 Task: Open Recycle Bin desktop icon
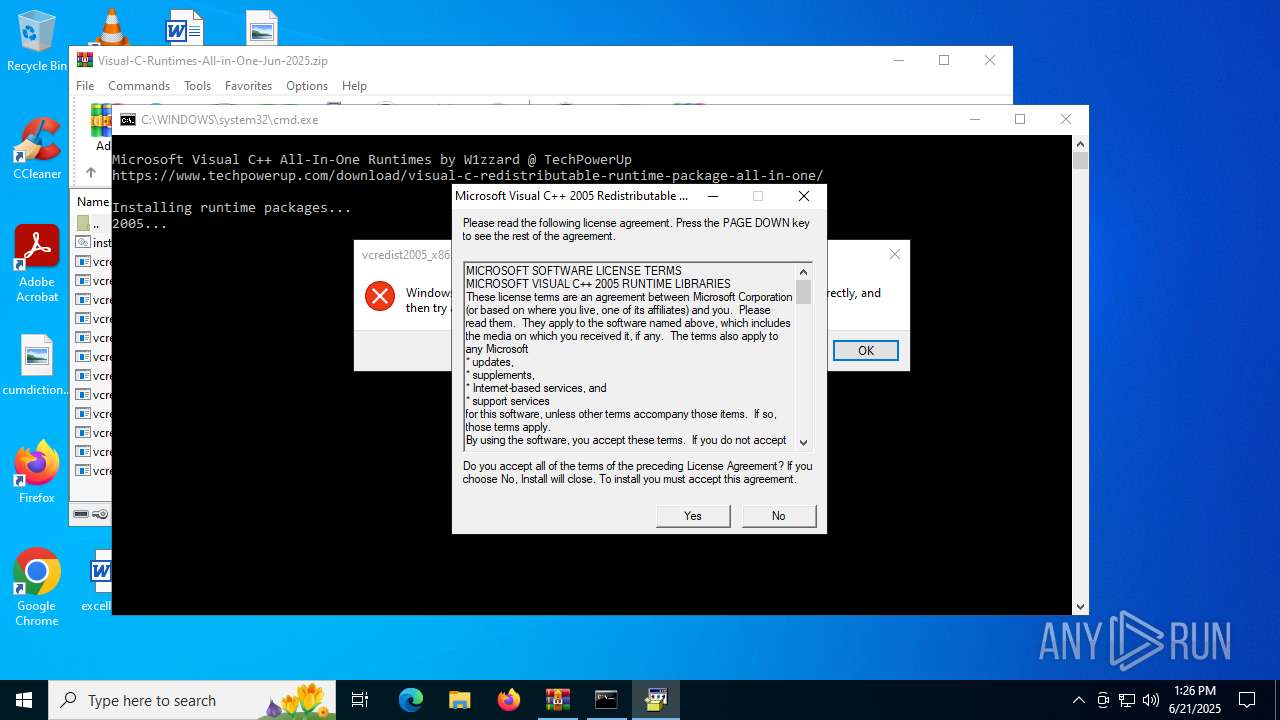pos(37,41)
